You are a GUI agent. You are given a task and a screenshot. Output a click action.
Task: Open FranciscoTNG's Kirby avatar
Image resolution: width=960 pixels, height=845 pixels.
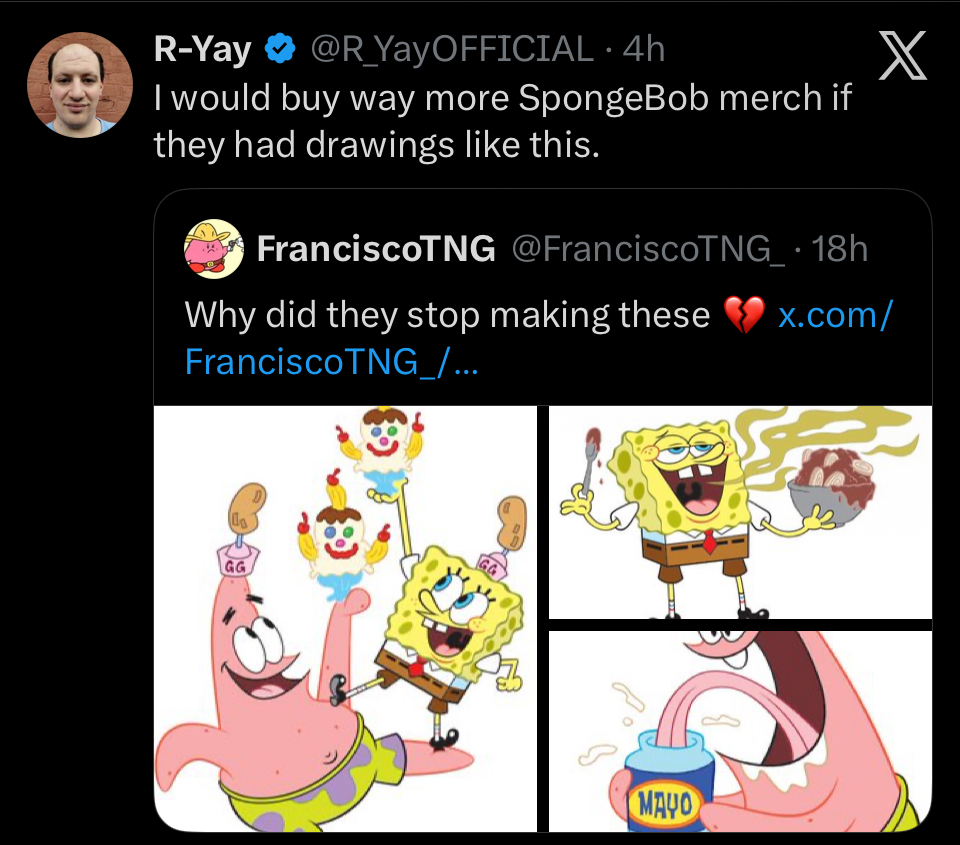(x=214, y=249)
